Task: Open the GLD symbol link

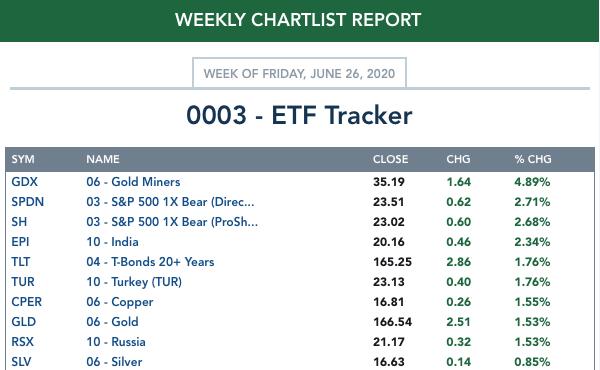Action: [x=24, y=321]
